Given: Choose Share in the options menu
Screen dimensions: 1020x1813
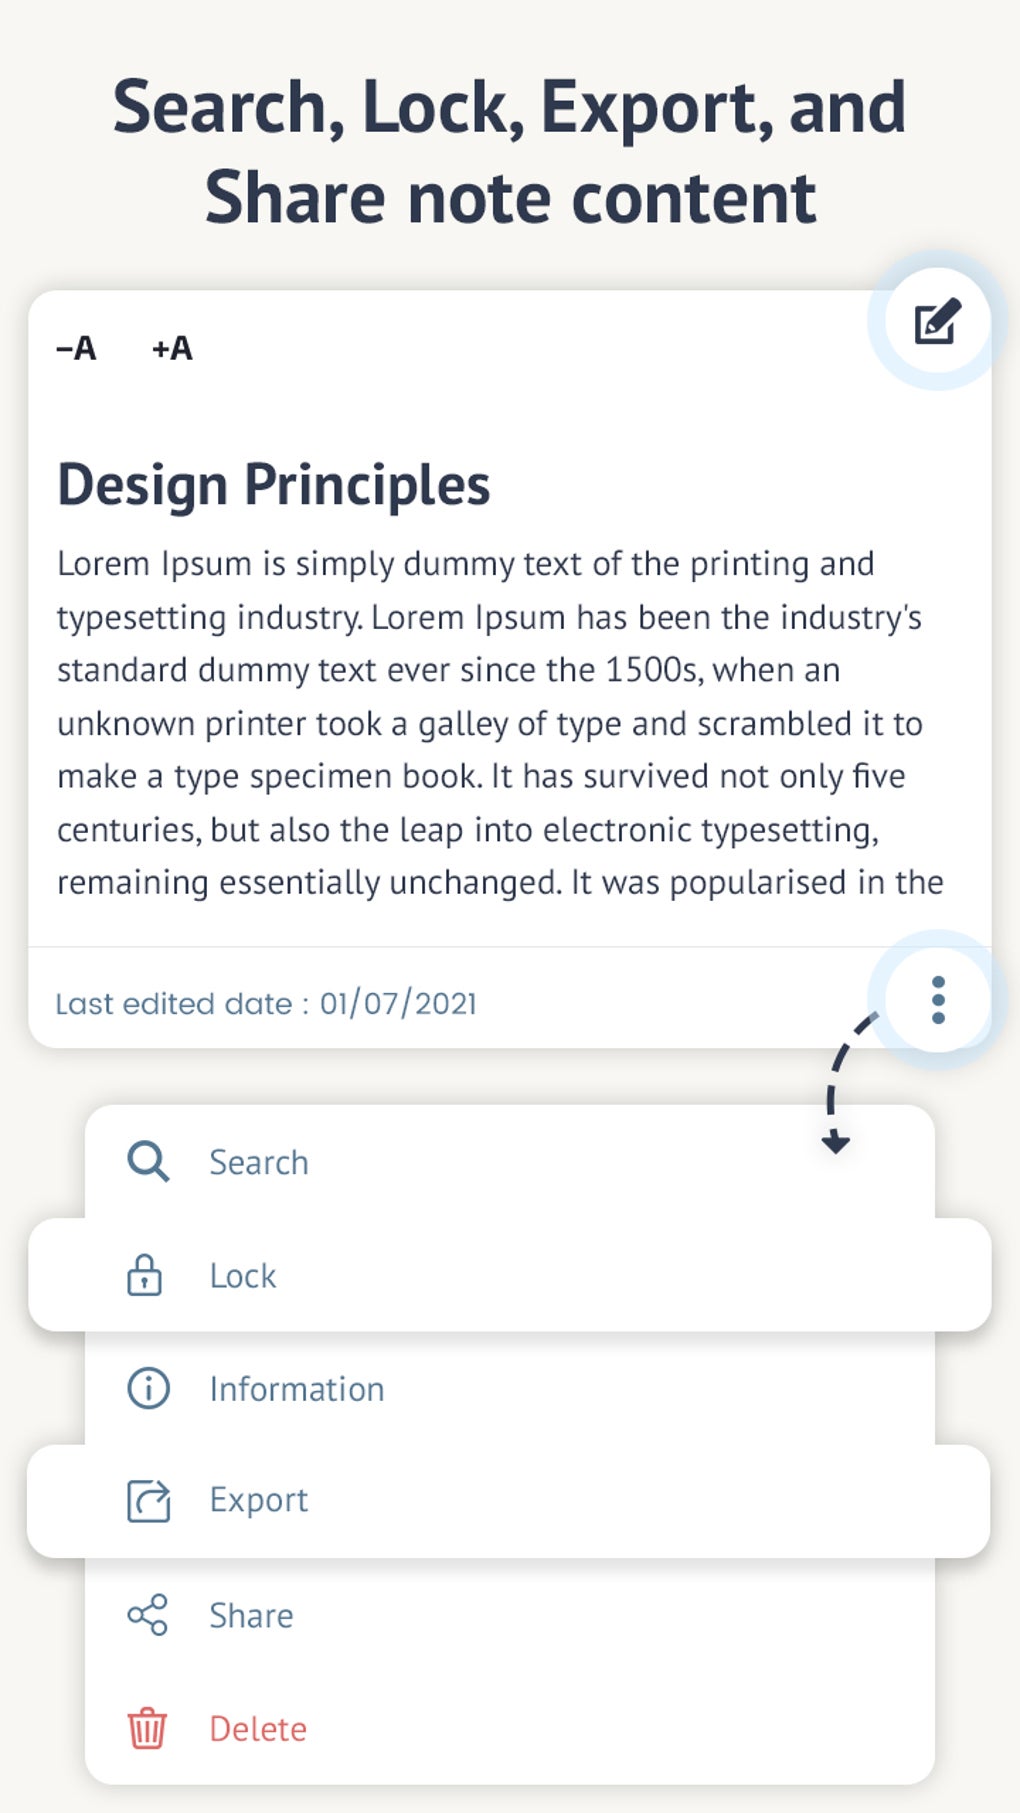Looking at the screenshot, I should pos(251,1616).
